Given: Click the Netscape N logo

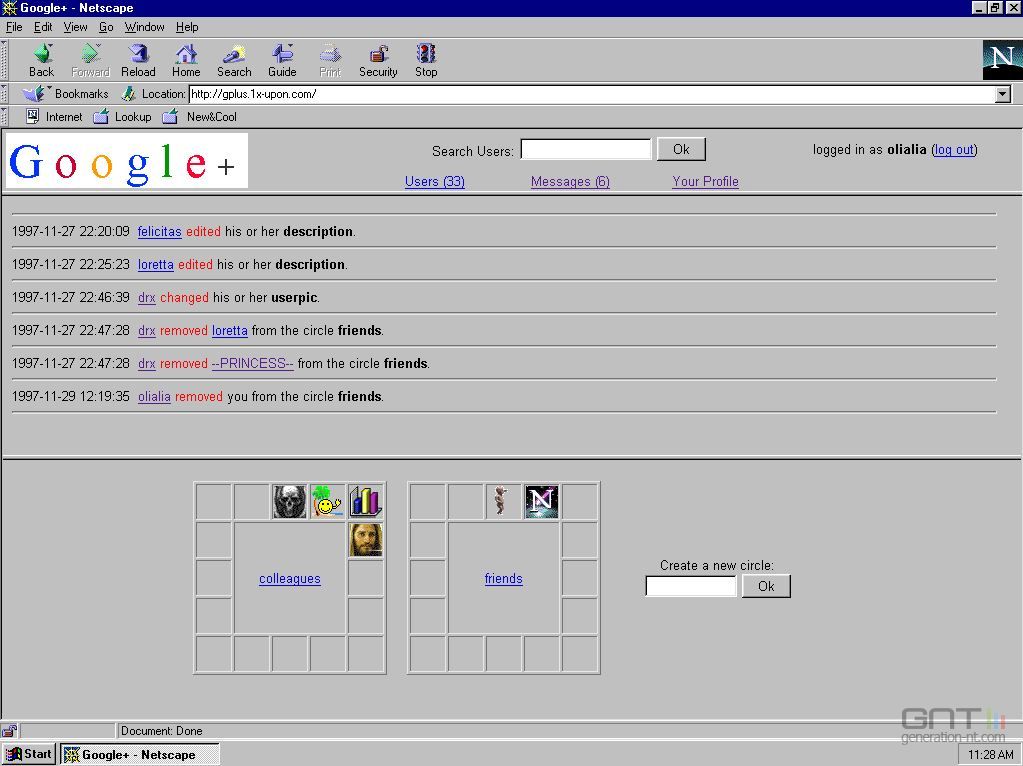Looking at the screenshot, I should [1002, 60].
